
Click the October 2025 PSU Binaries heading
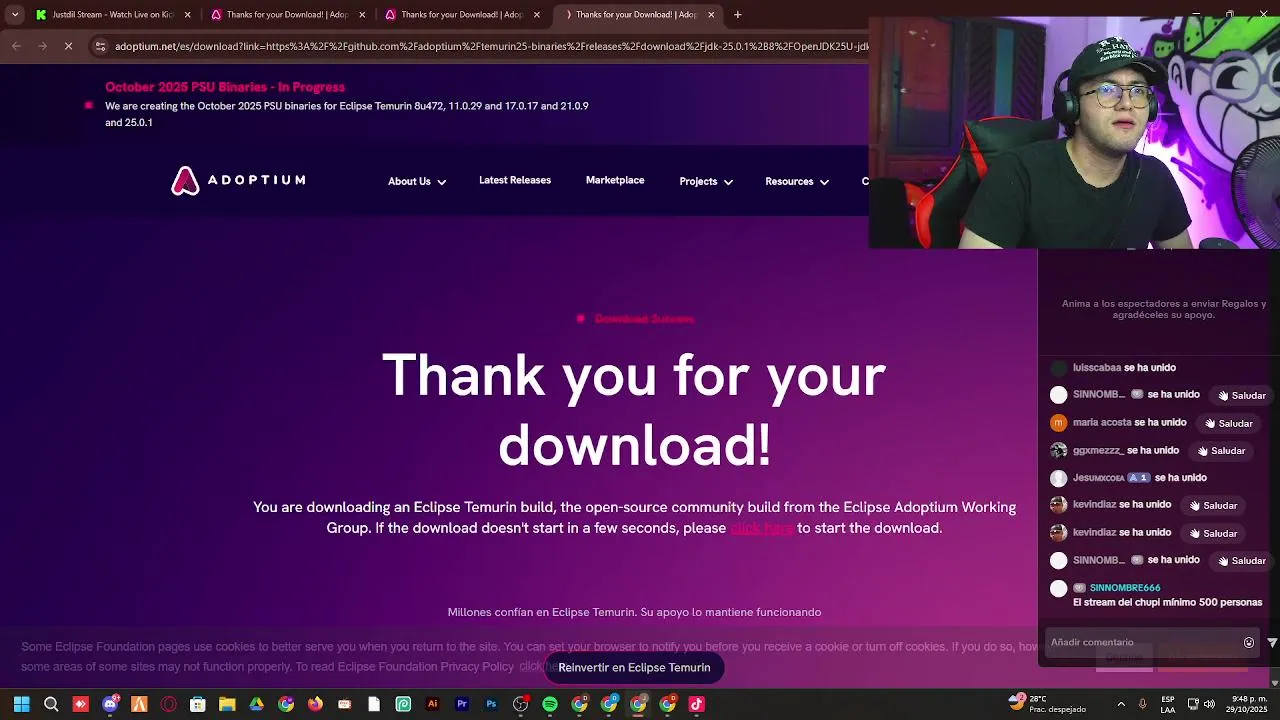[225, 87]
